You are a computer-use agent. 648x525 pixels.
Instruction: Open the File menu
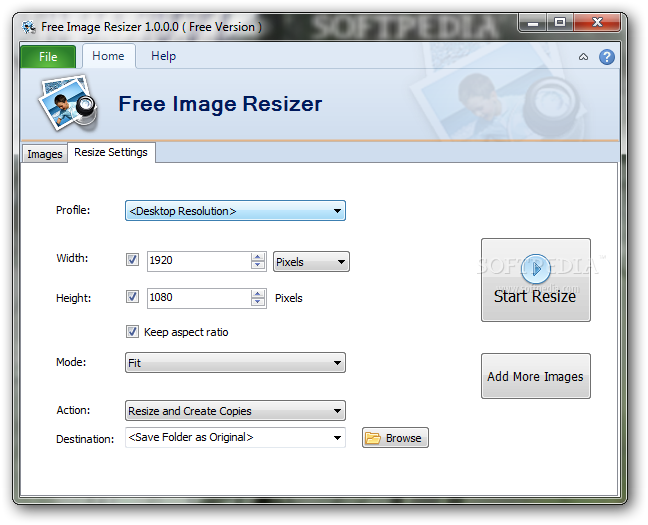click(48, 57)
